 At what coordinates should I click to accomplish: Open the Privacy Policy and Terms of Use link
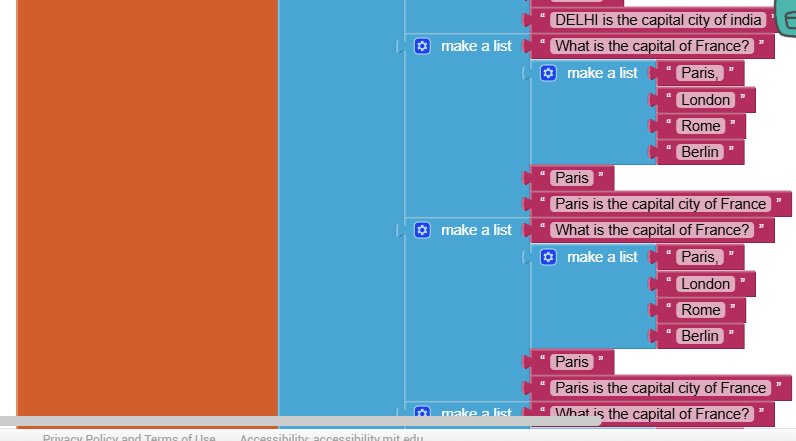(x=129, y=437)
